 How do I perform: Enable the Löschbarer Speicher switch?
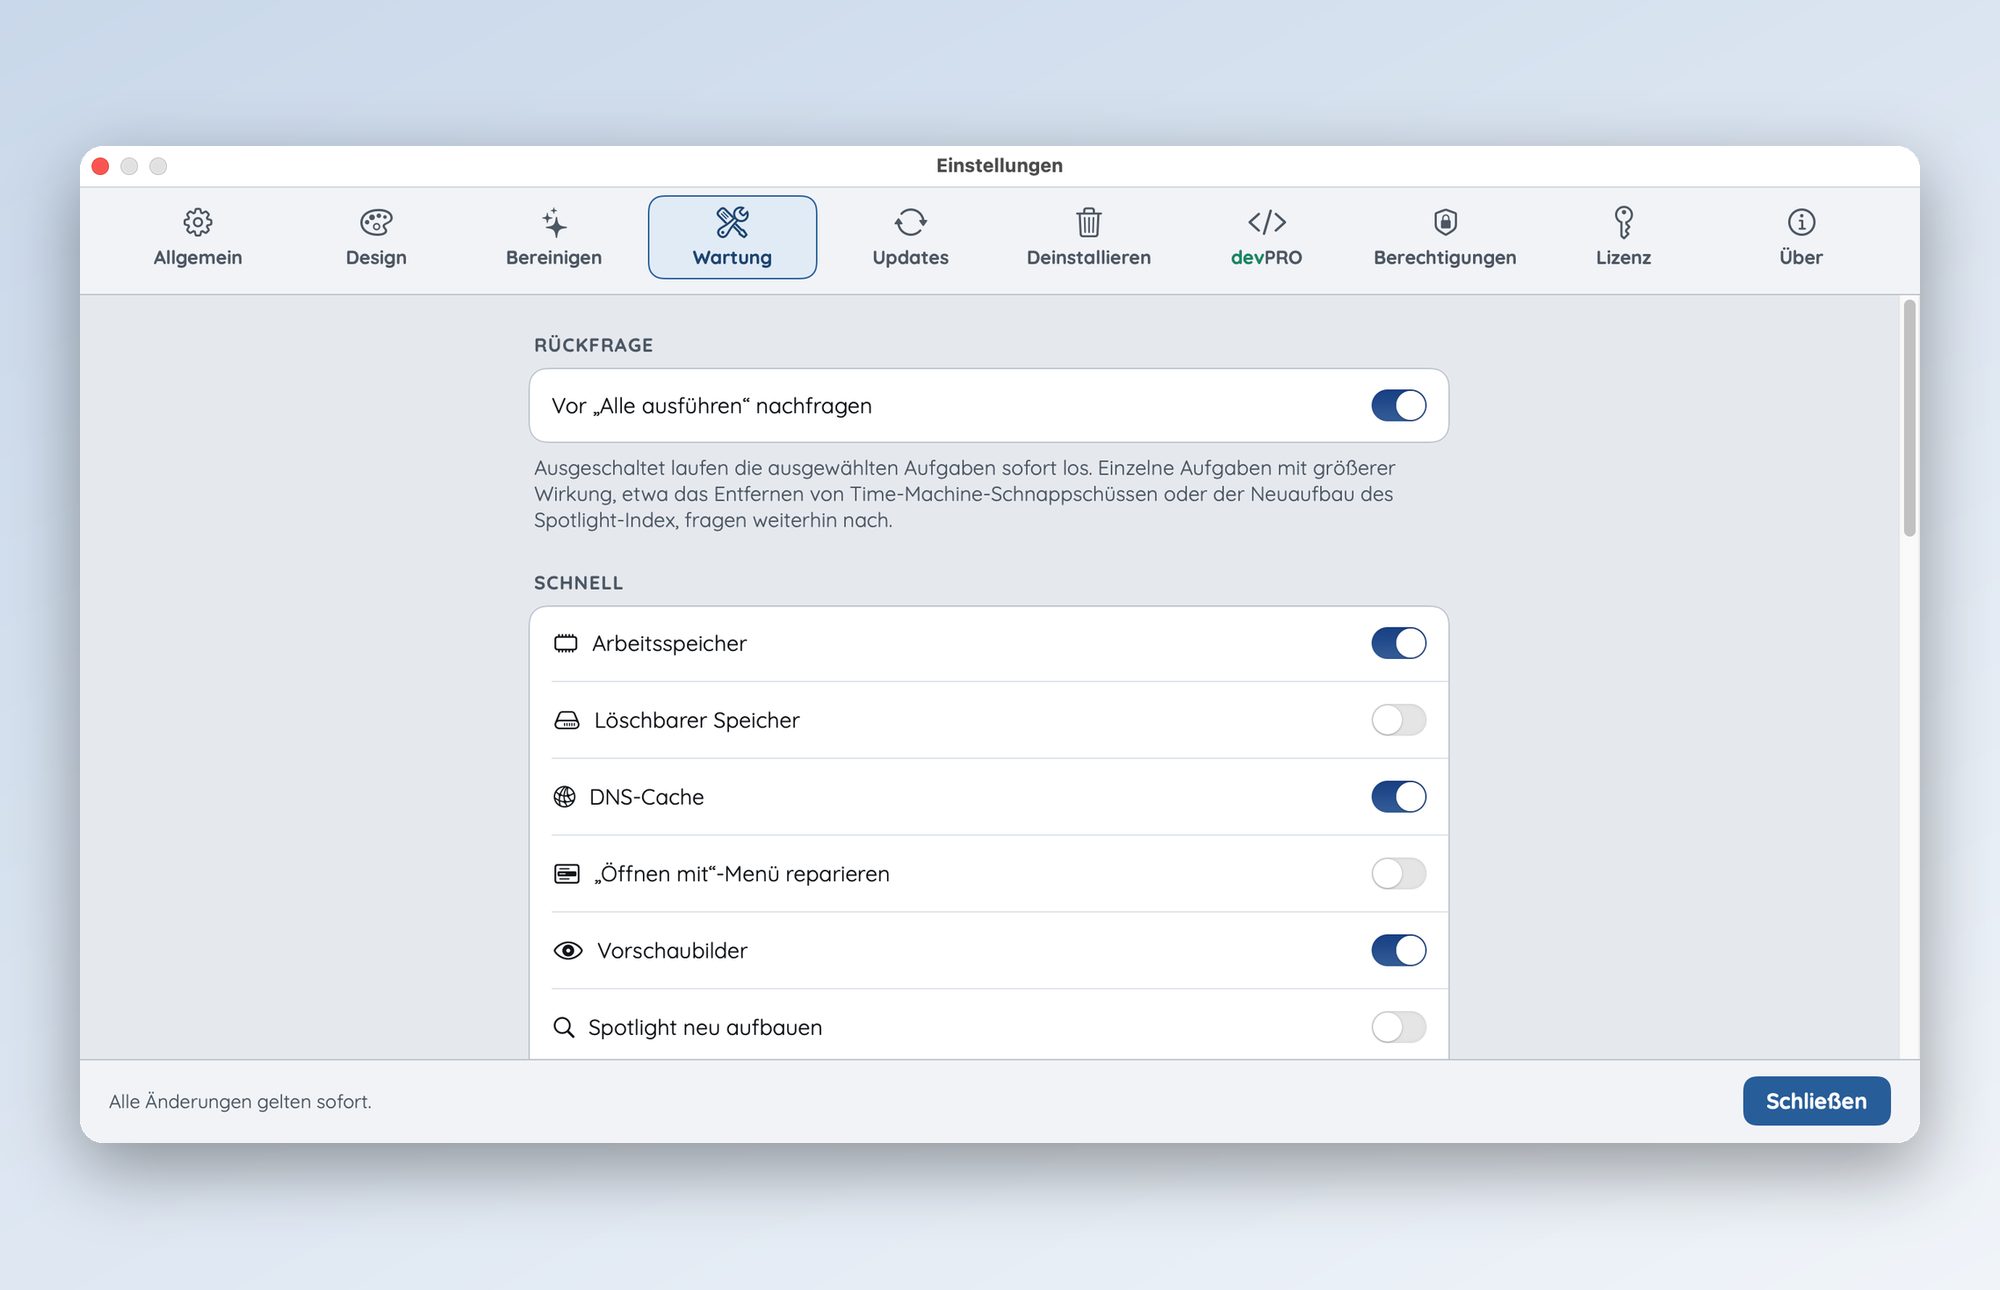(1398, 720)
